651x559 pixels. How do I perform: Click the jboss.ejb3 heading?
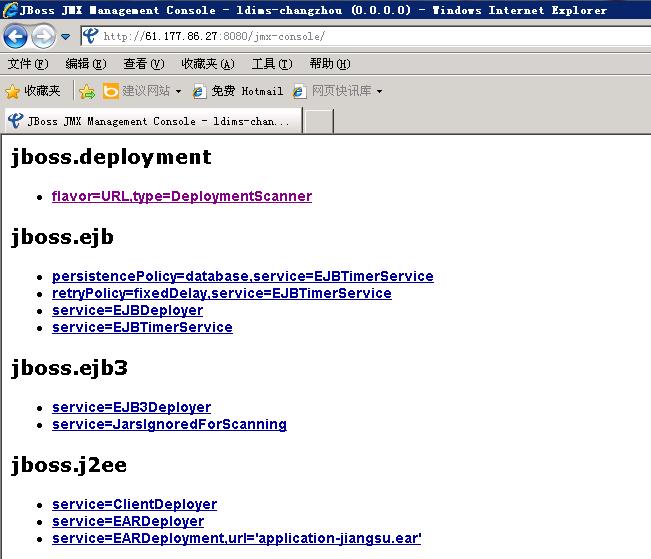(69, 368)
